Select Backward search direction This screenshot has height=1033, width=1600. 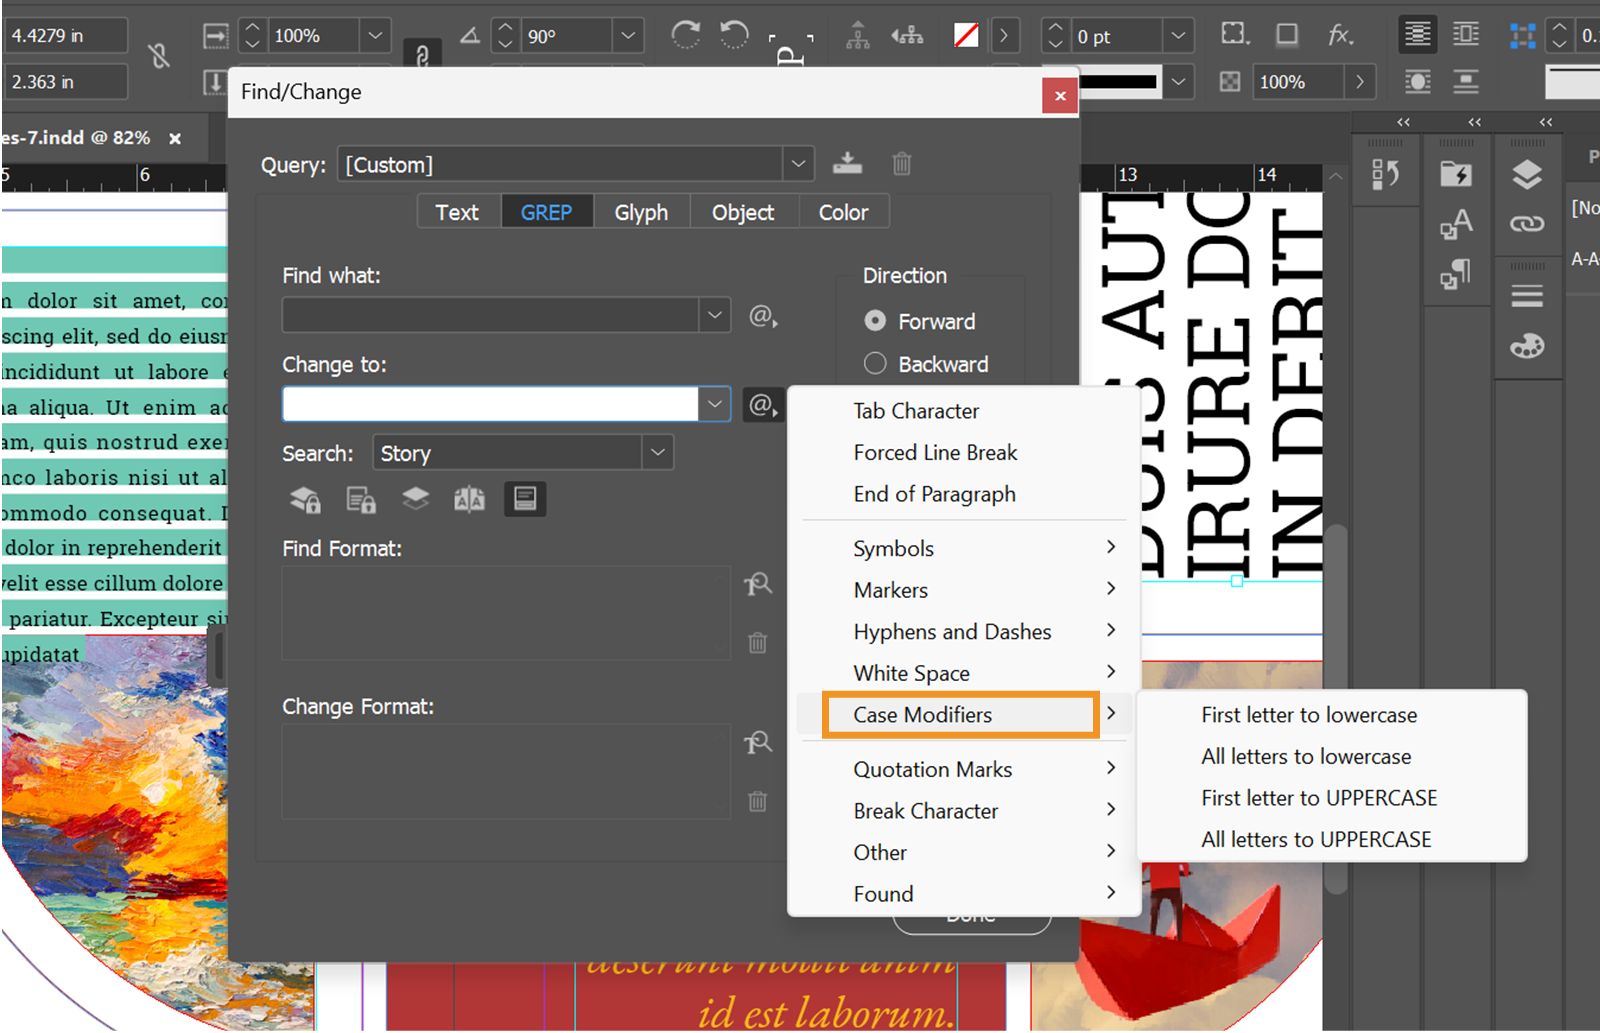click(x=875, y=363)
